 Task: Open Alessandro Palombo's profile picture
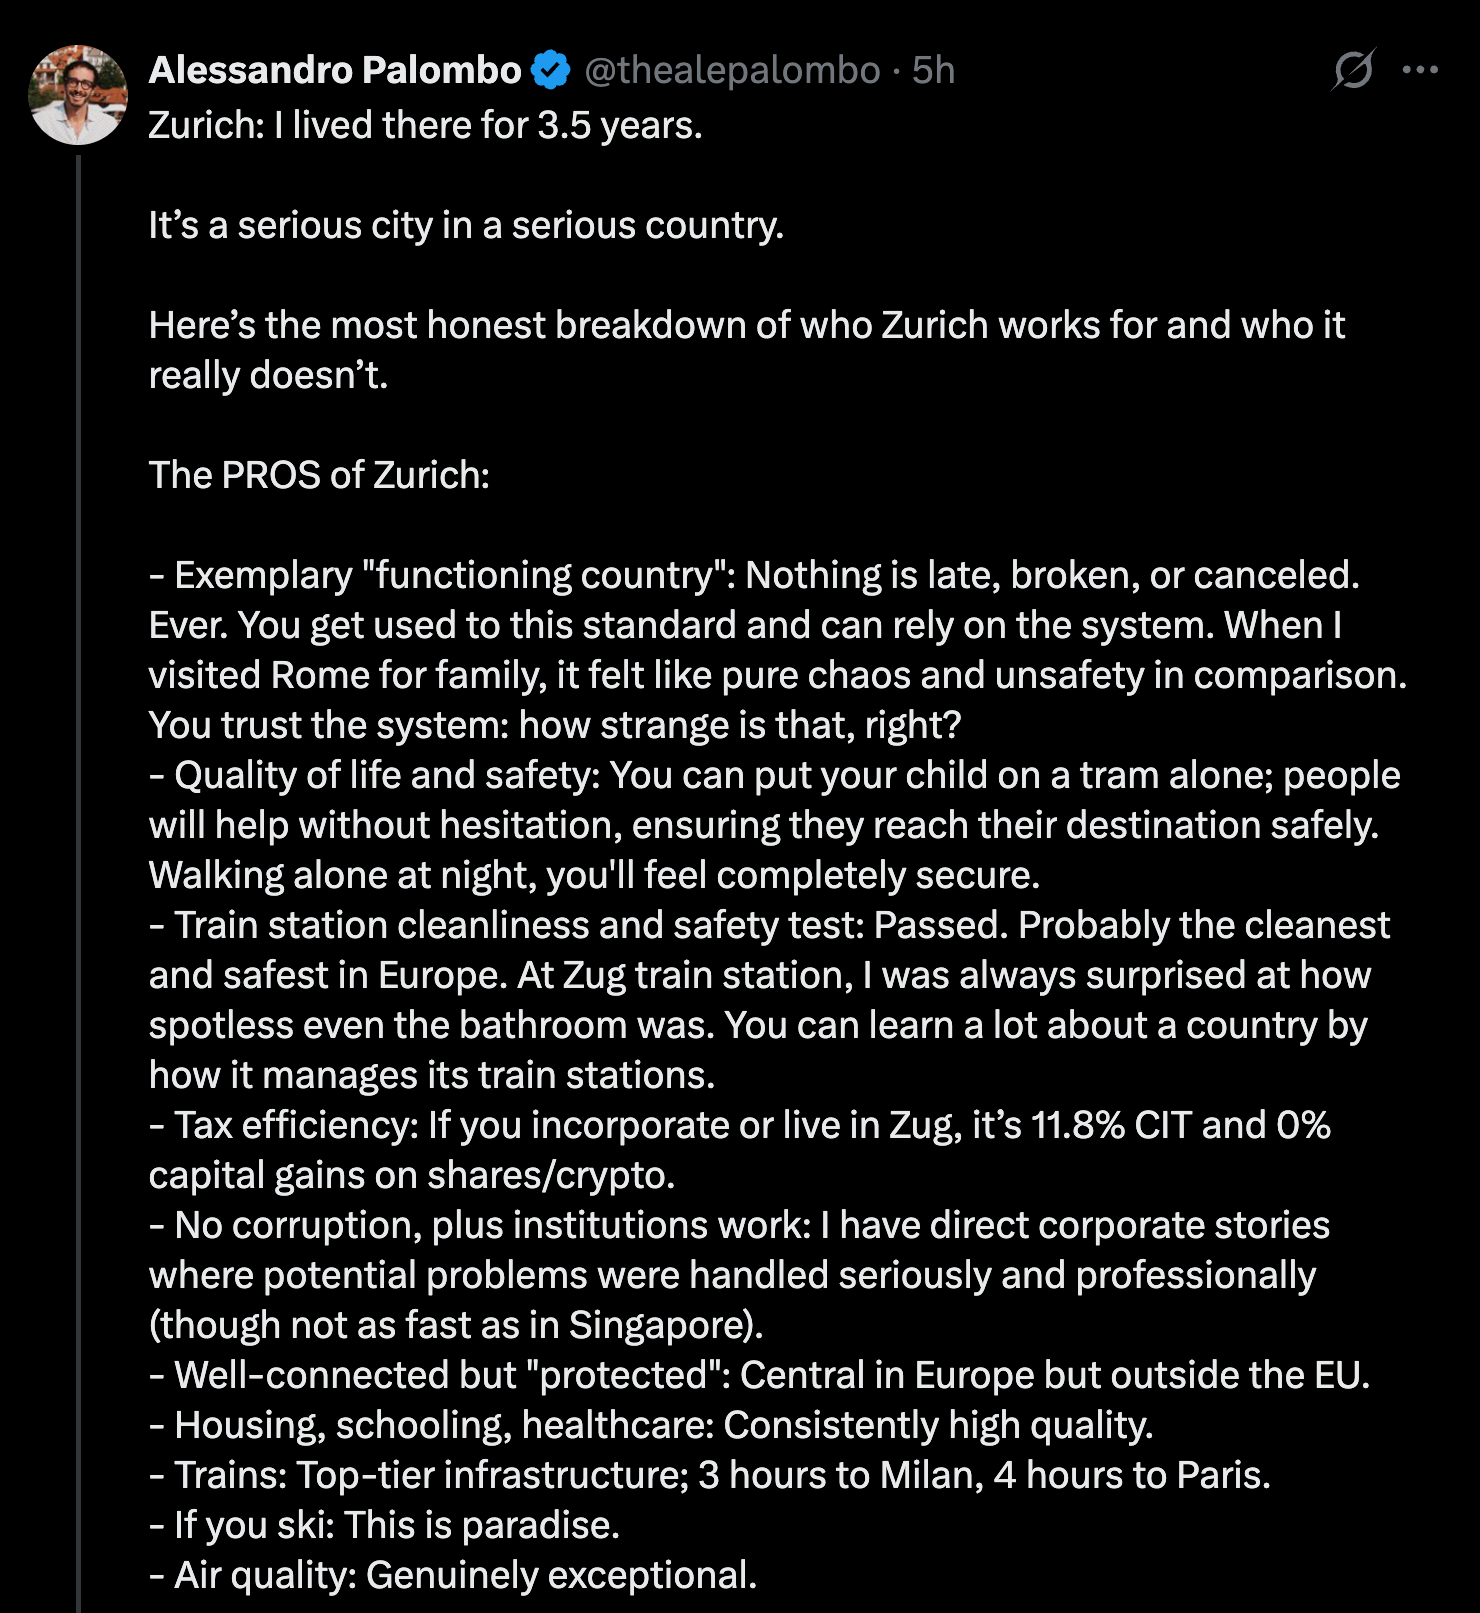pos(78,95)
